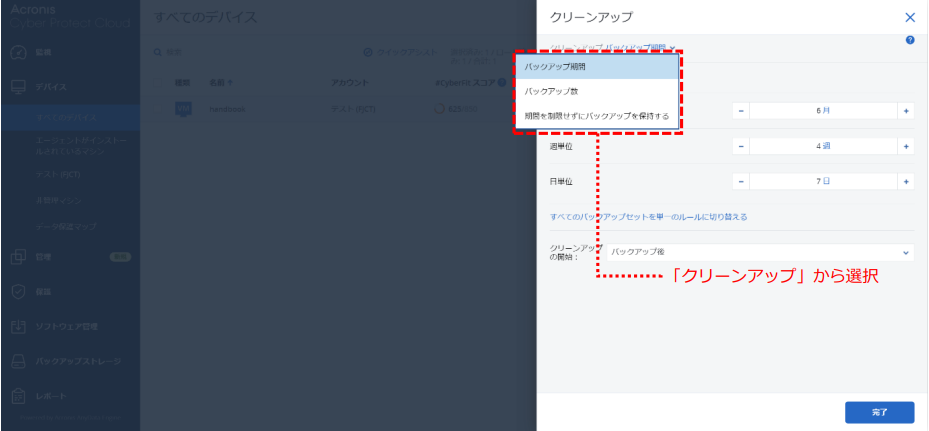Close the クリーンアップ panel with X
This screenshot has width=929, height=431.
909,17
